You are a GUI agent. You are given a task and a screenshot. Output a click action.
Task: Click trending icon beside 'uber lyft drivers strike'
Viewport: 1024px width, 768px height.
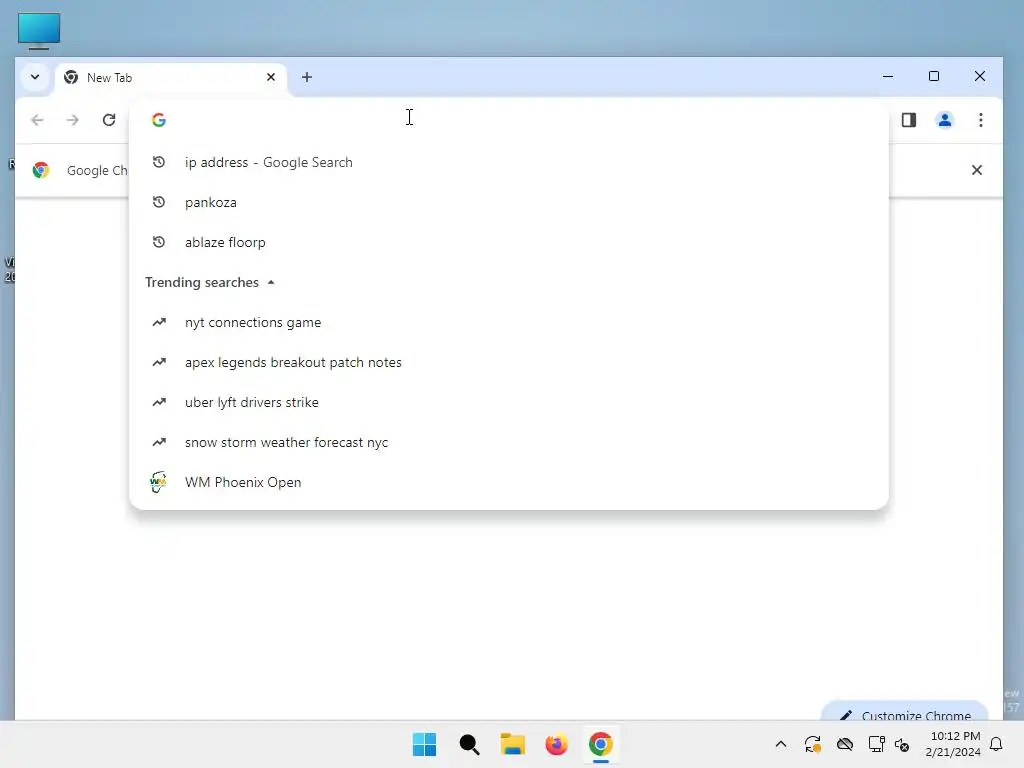coord(159,402)
